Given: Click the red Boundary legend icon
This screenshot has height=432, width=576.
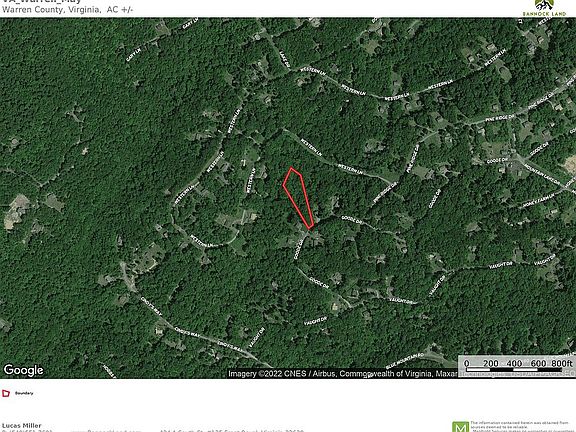Looking at the screenshot, I should tap(6, 393).
